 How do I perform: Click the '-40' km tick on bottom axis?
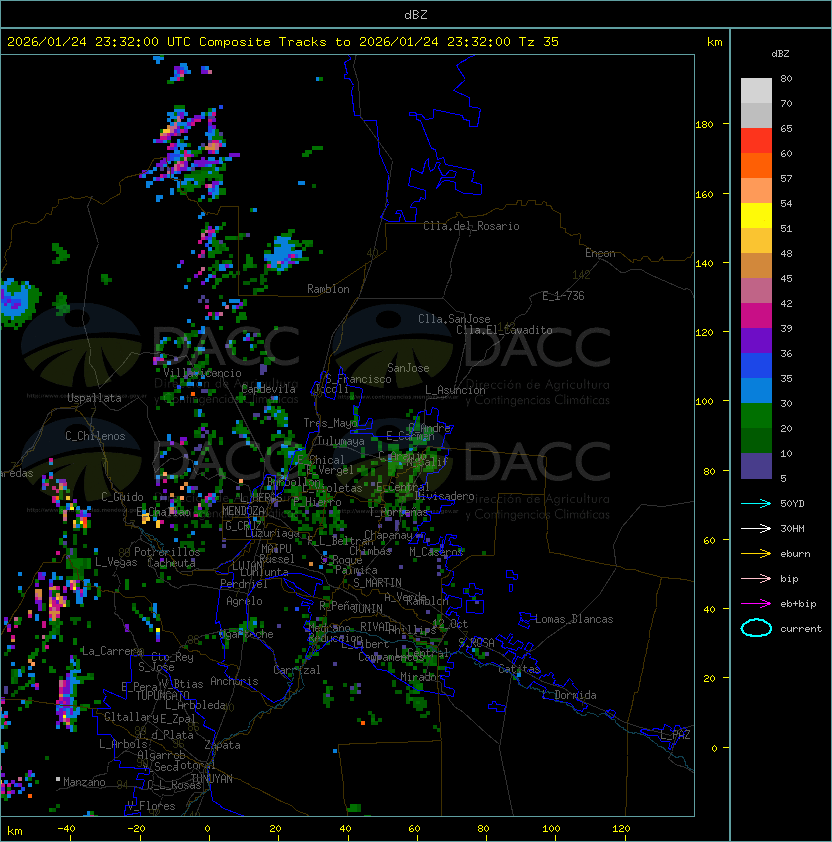(x=66, y=829)
